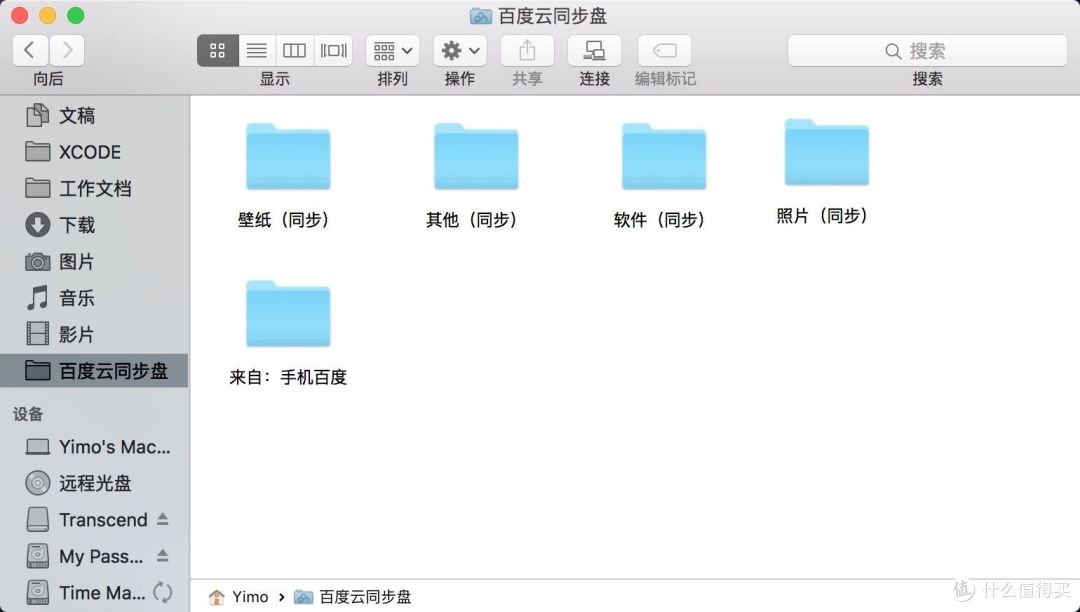This screenshot has height=612, width=1080.
Task: Open 影片 movies in the sidebar
Action: pyautogui.click(x=94, y=334)
